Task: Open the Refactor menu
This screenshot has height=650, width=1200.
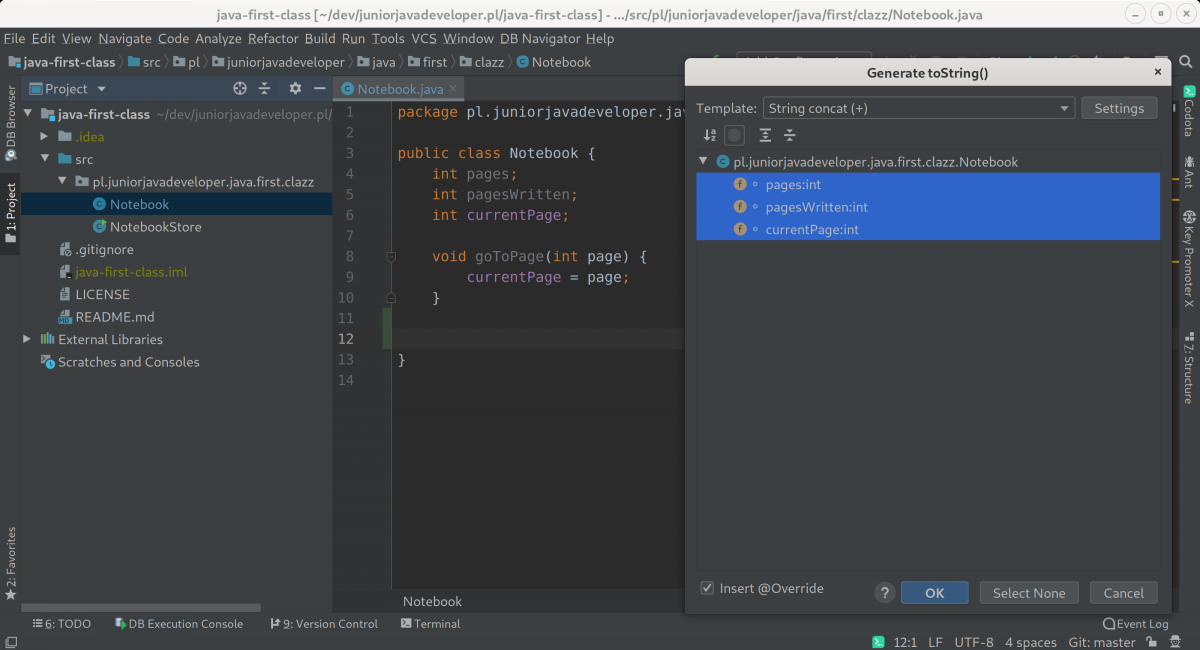Action: tap(273, 38)
